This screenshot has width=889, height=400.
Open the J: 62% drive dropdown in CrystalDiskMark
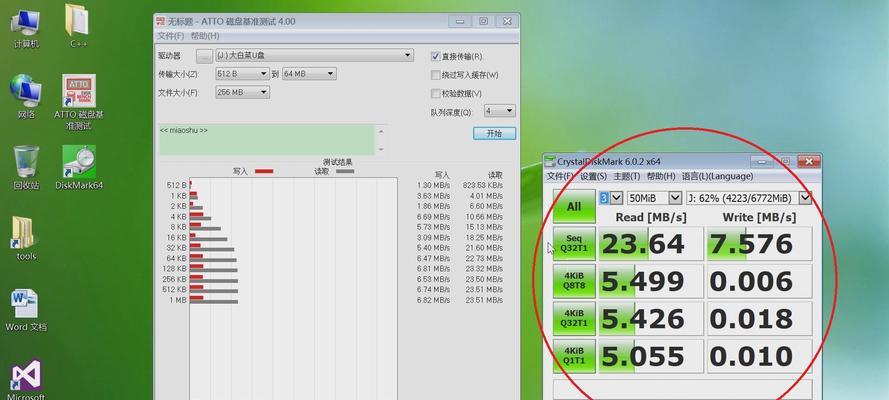pos(748,198)
